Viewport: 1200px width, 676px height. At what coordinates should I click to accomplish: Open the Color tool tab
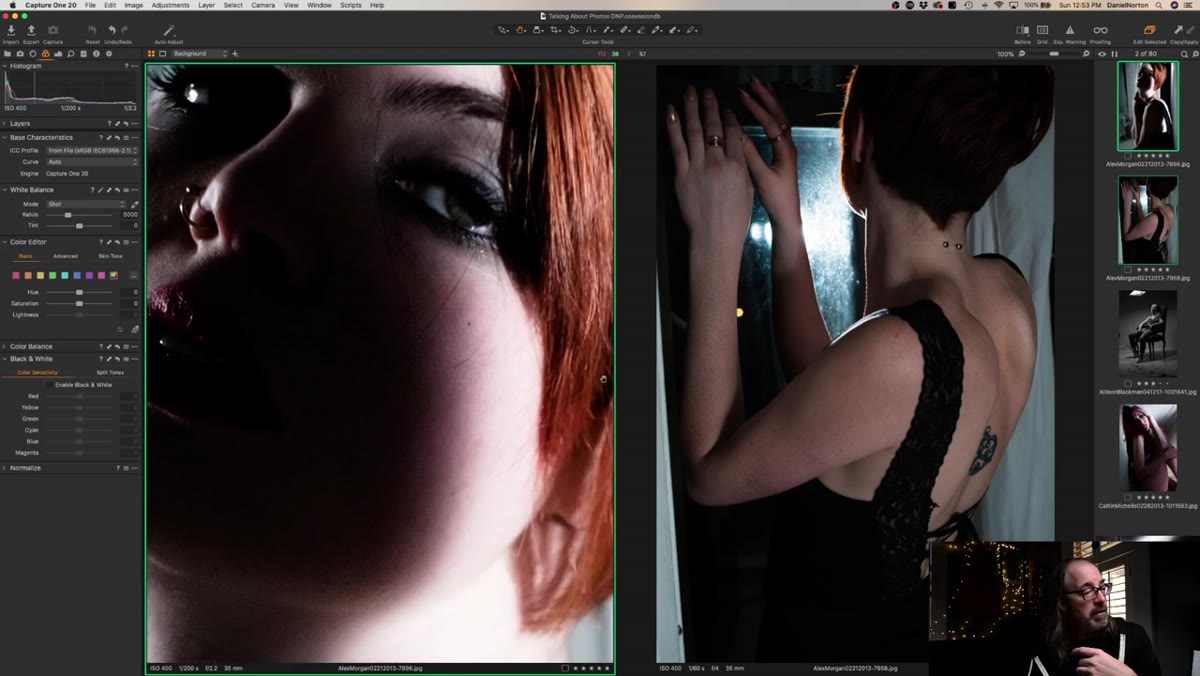(45, 53)
